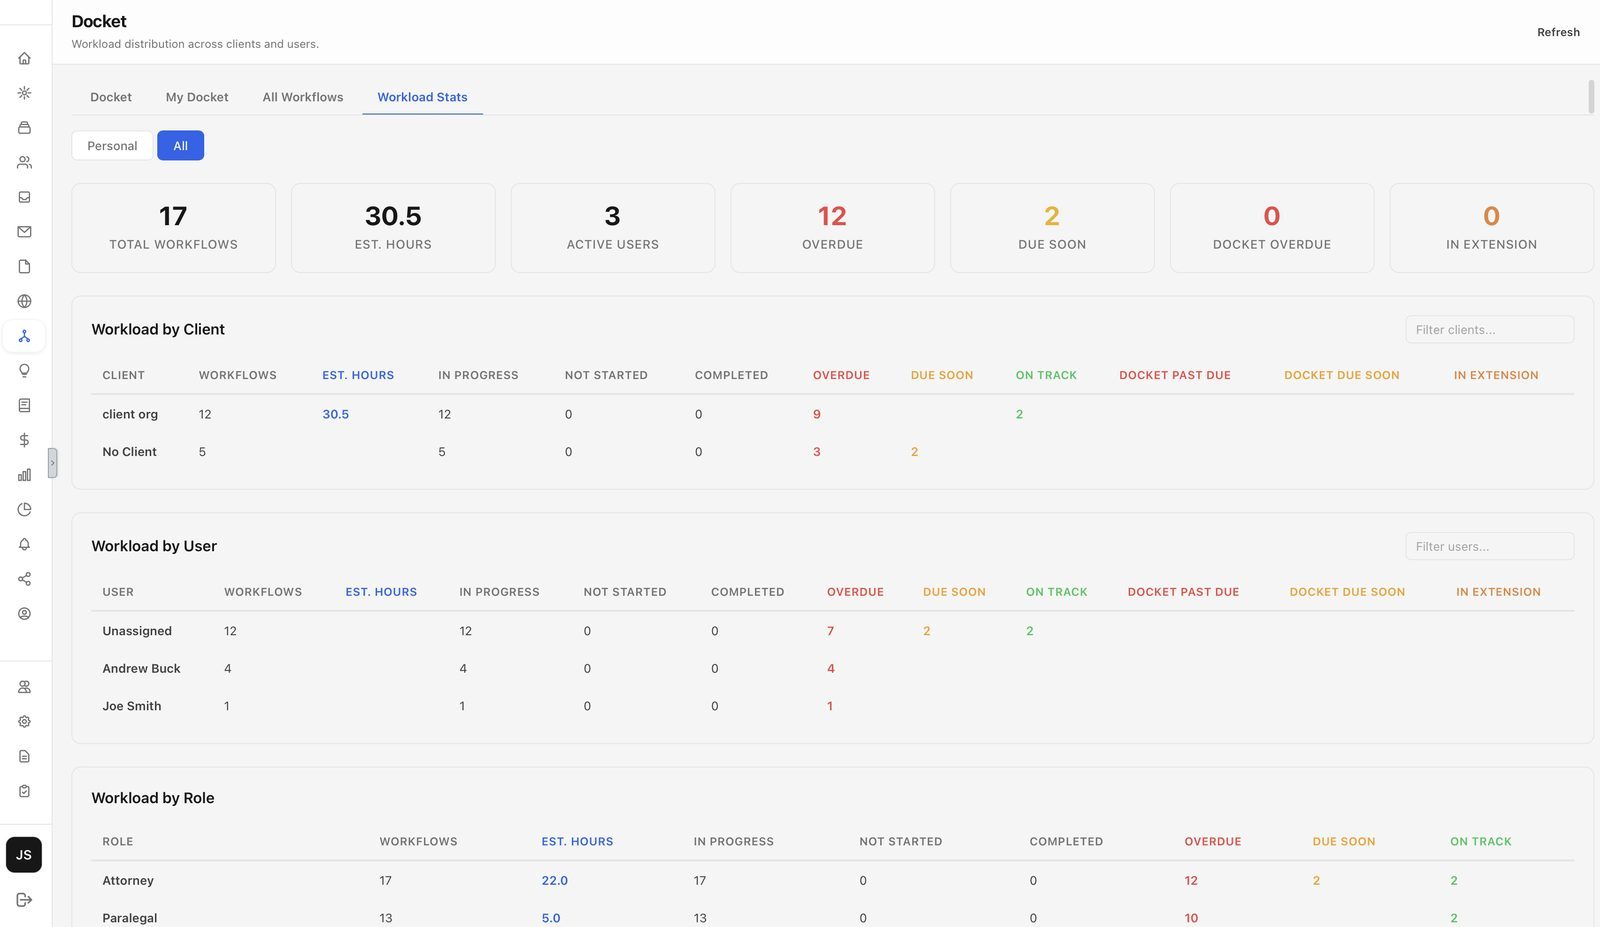Image resolution: width=1600 pixels, height=927 pixels.
Task: Click the pie chart sidebar icon
Action: point(24,510)
